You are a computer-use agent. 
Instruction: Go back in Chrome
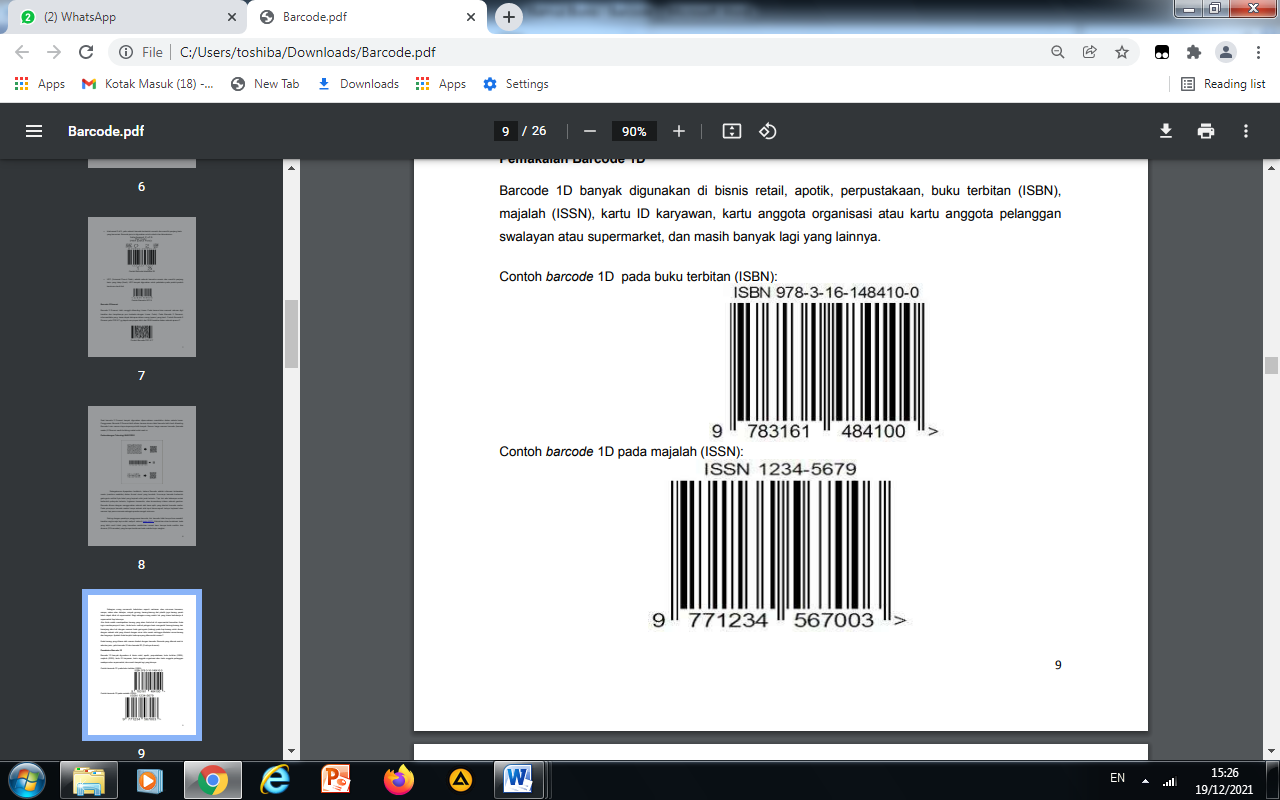22,52
